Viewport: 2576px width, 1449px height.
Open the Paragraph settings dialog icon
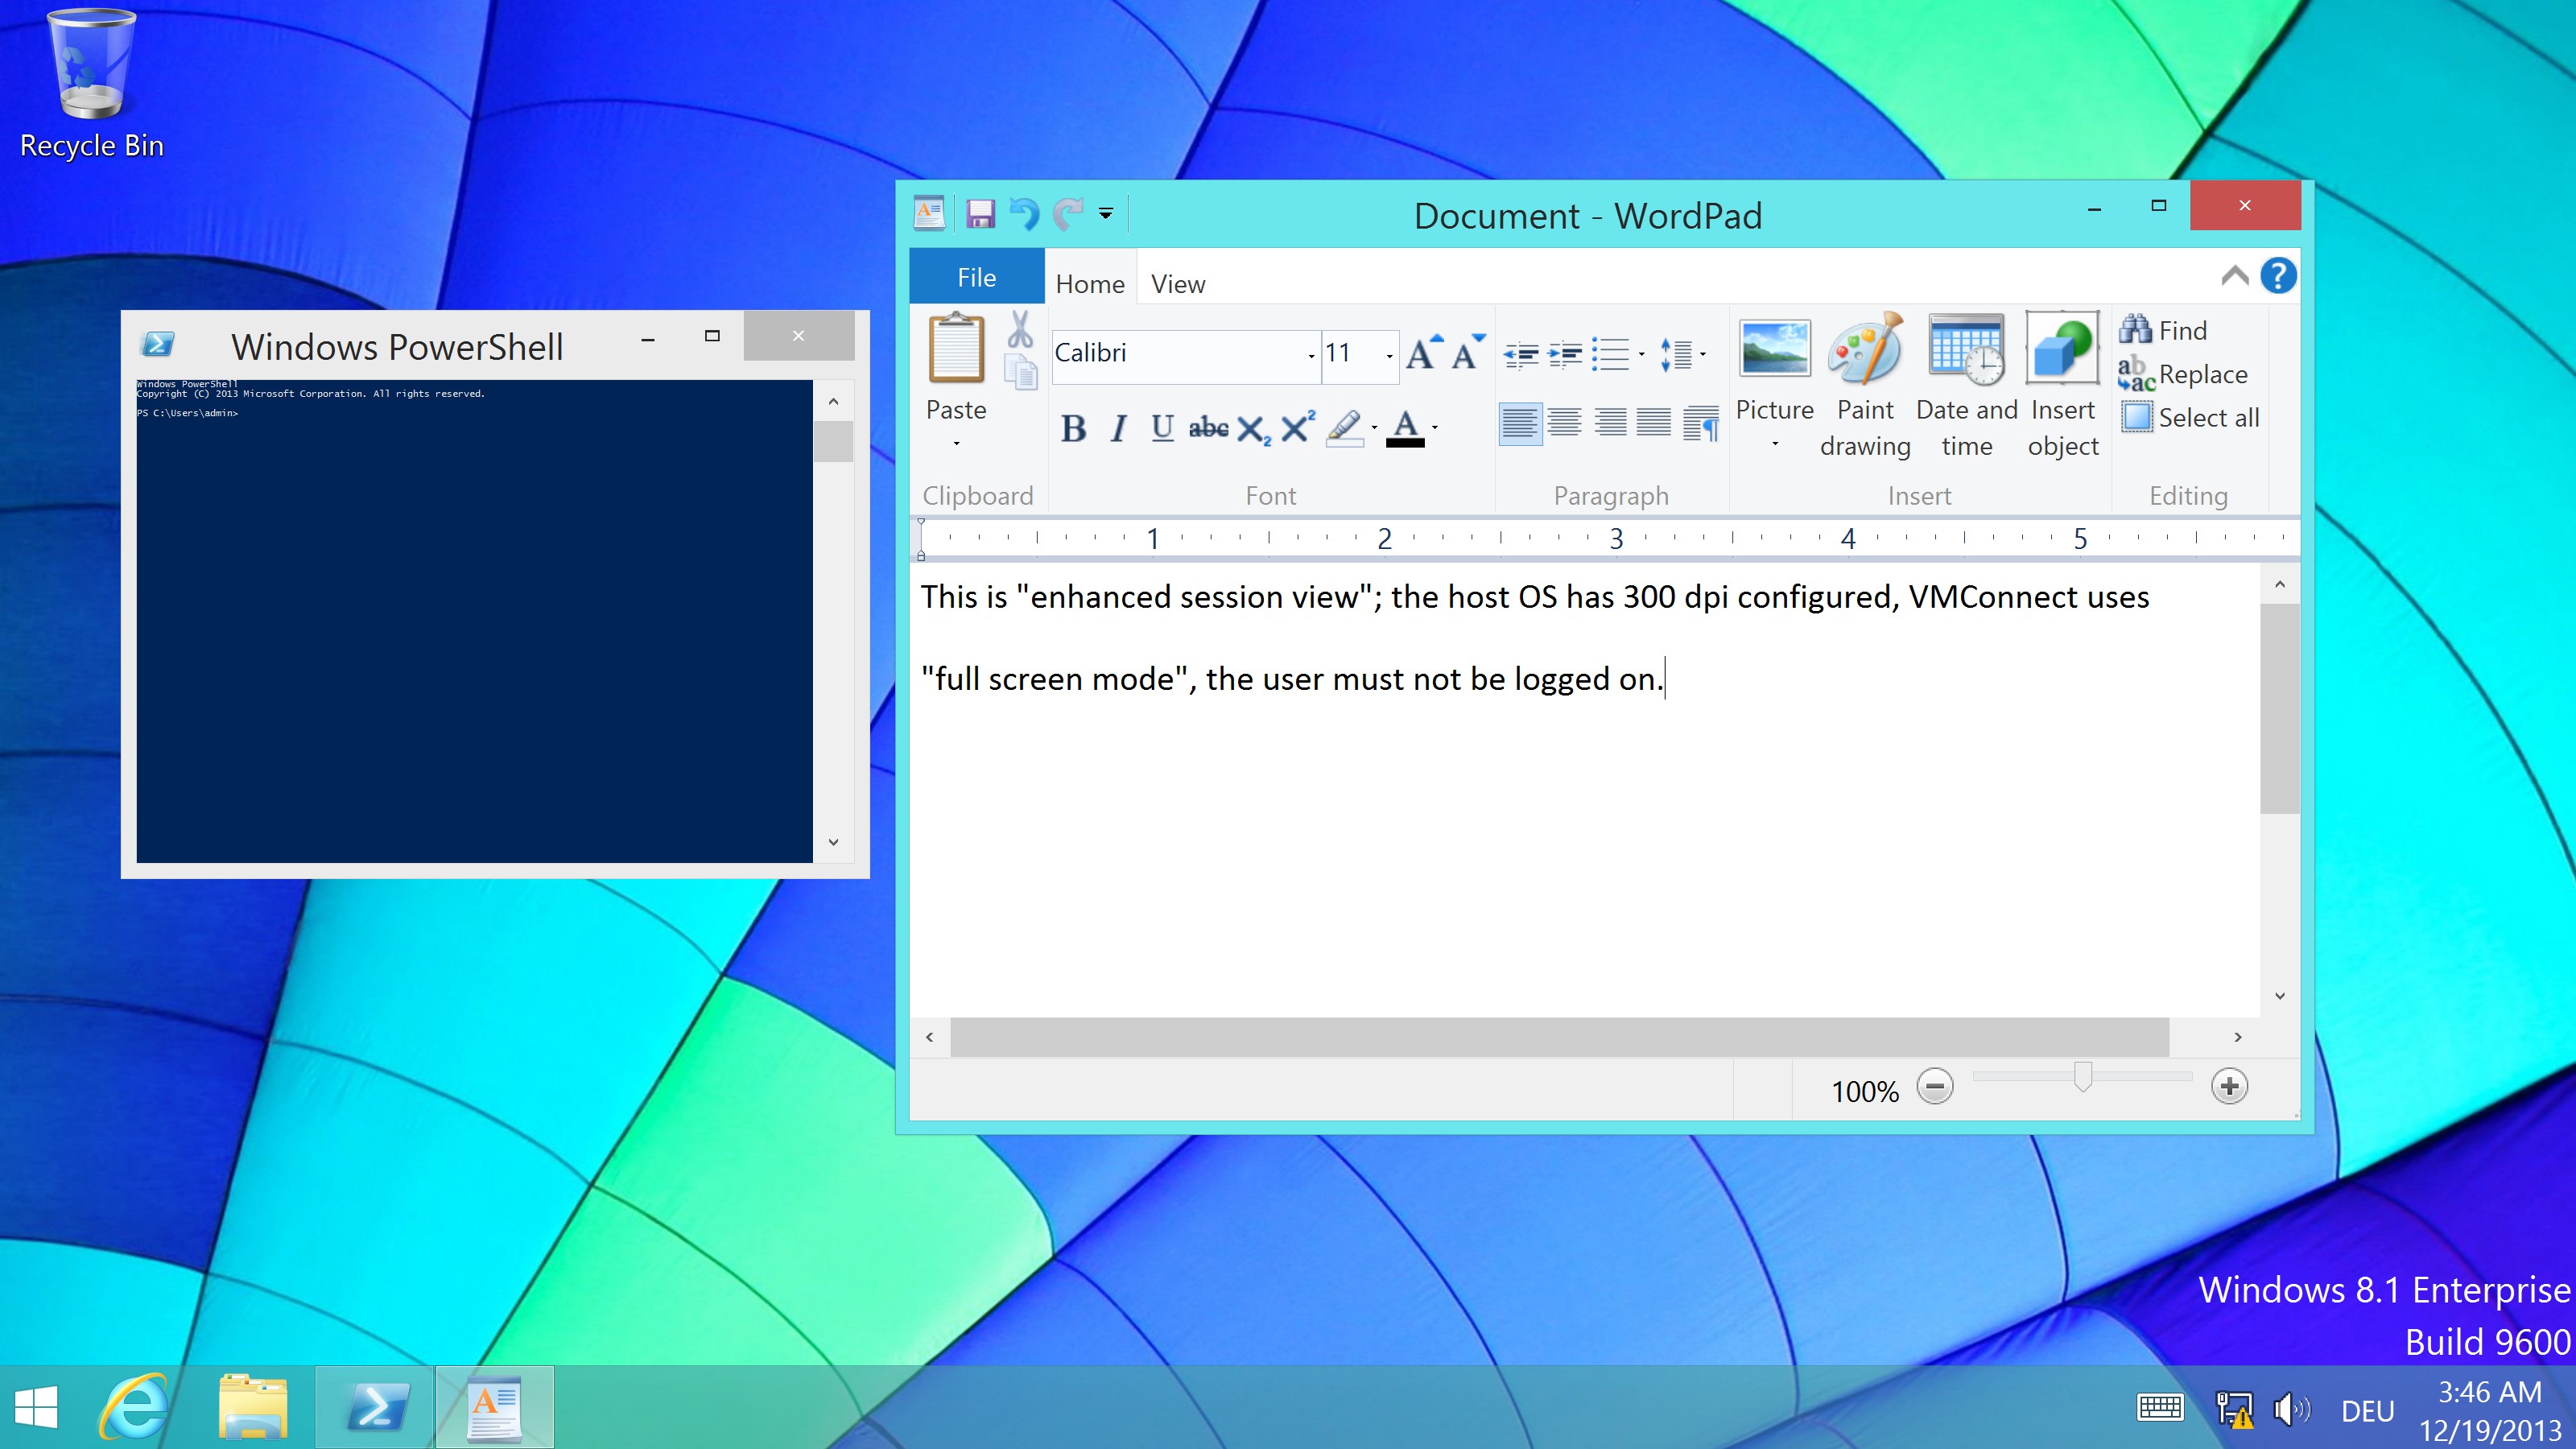click(1701, 424)
